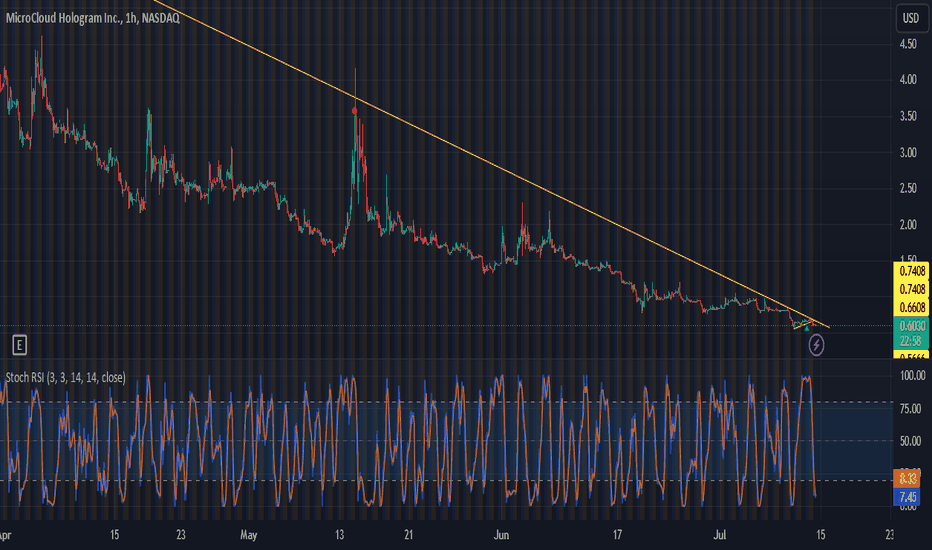Screen dimensions: 932x550
Task: Click the blue 7.45 Stoch RSI value label
Action: (x=907, y=497)
